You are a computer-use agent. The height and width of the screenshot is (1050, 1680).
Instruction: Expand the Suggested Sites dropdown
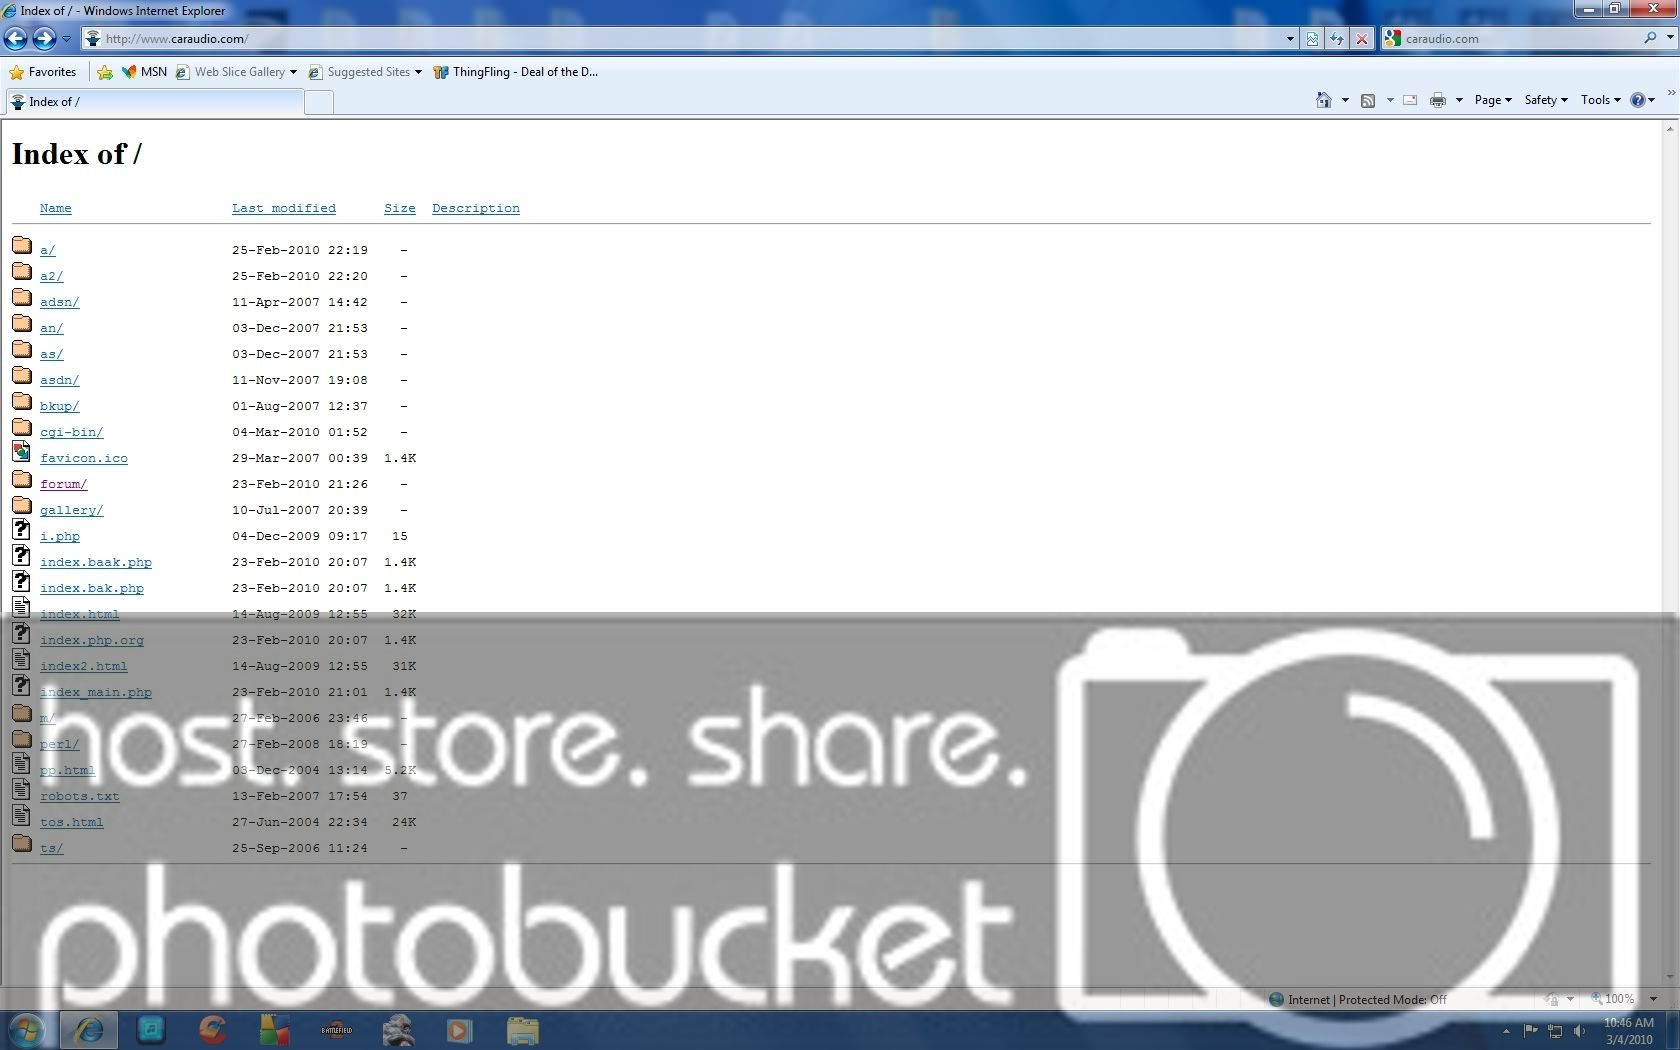pos(418,72)
